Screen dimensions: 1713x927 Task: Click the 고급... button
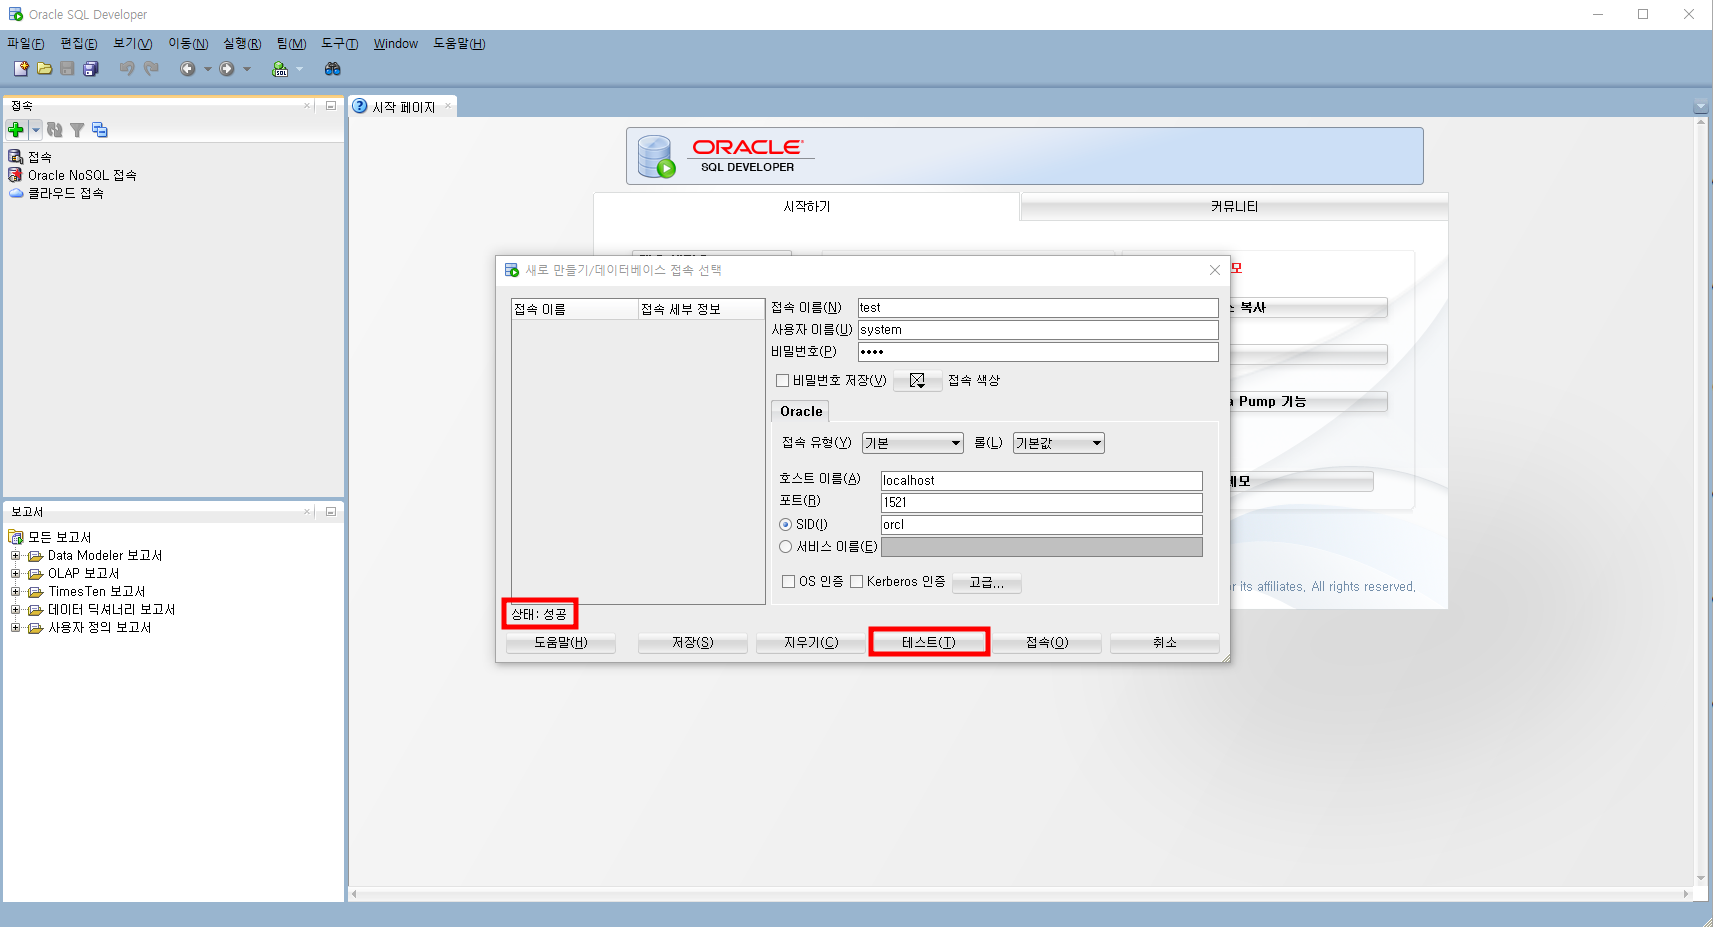987,582
